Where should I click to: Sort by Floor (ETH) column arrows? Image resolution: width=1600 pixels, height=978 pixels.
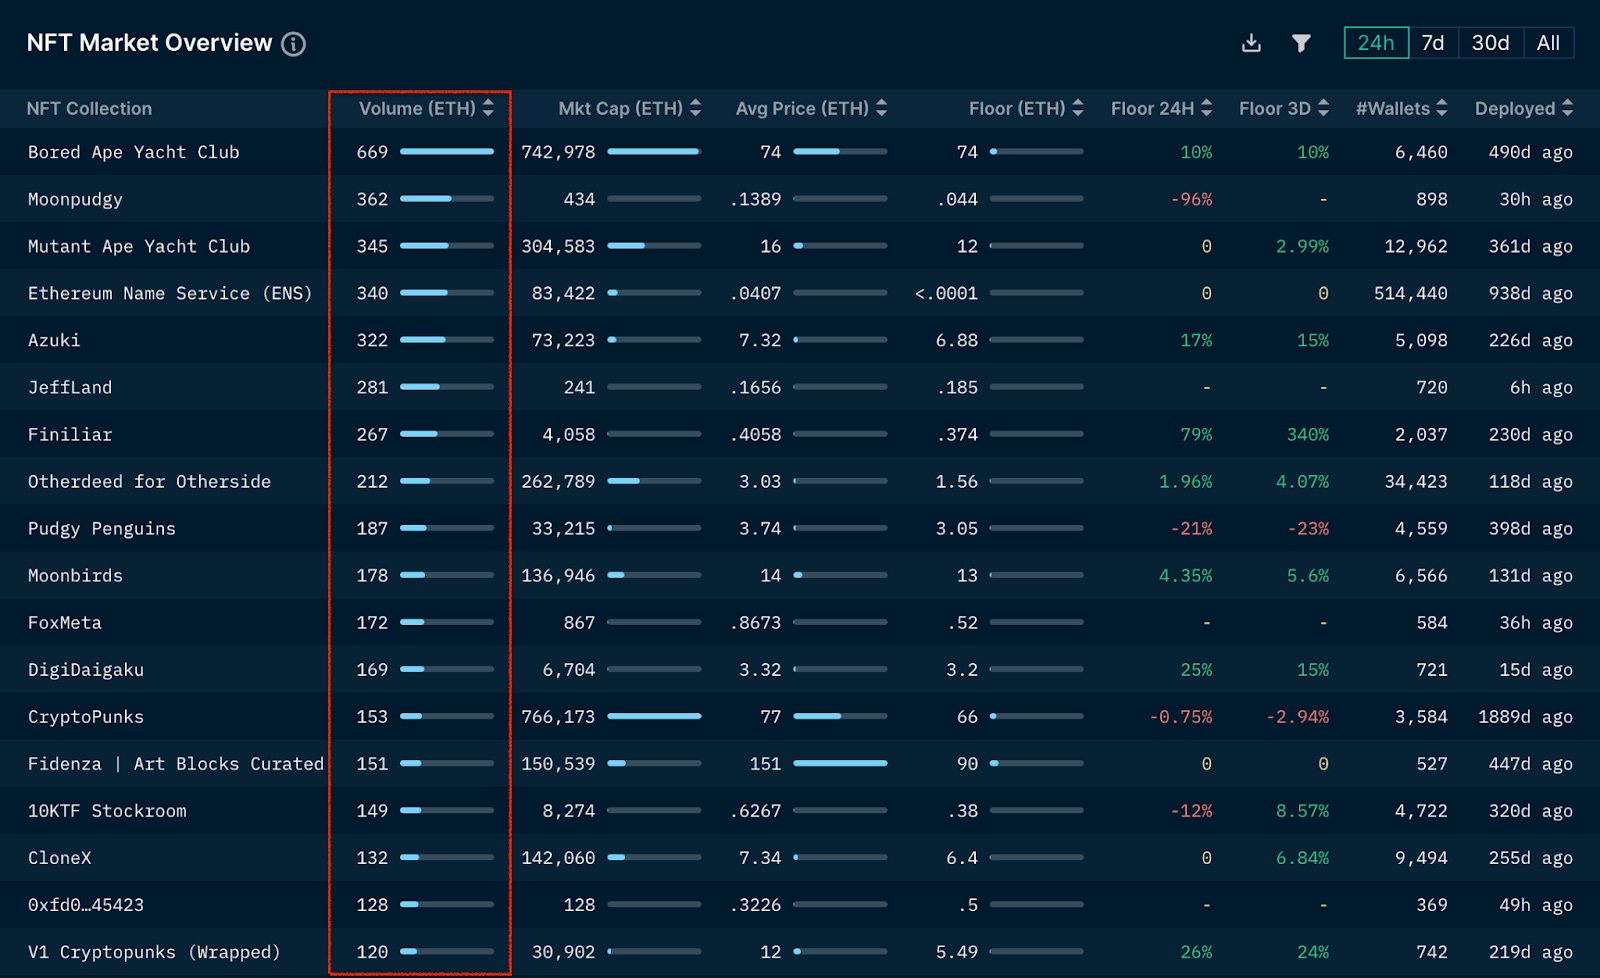click(1077, 108)
